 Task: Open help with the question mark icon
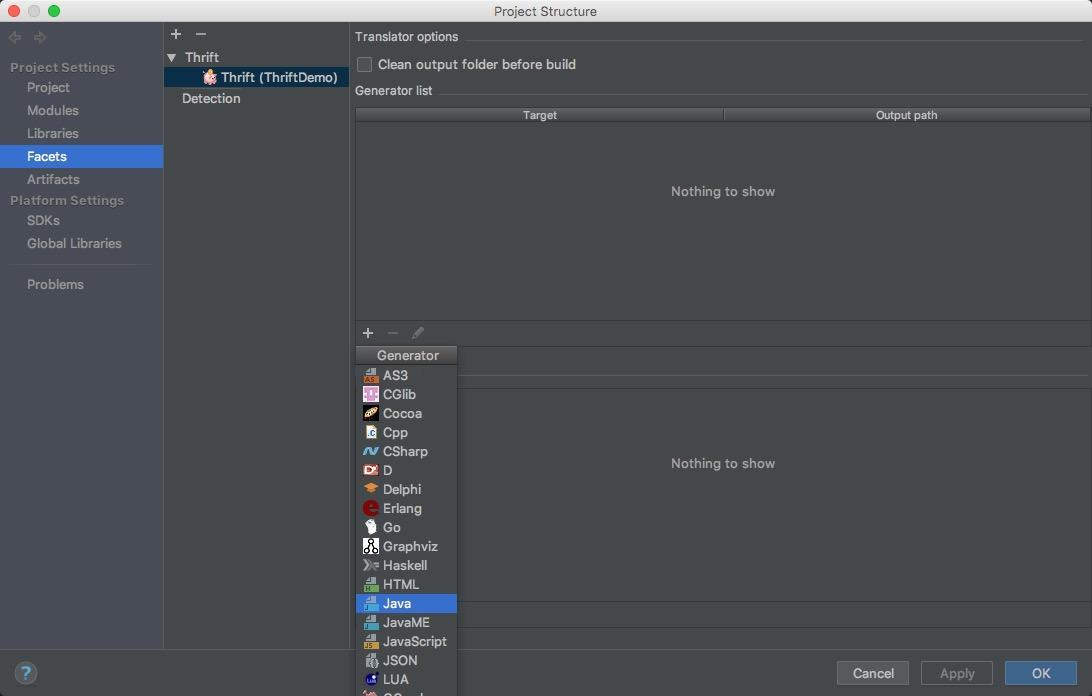tap(26, 673)
